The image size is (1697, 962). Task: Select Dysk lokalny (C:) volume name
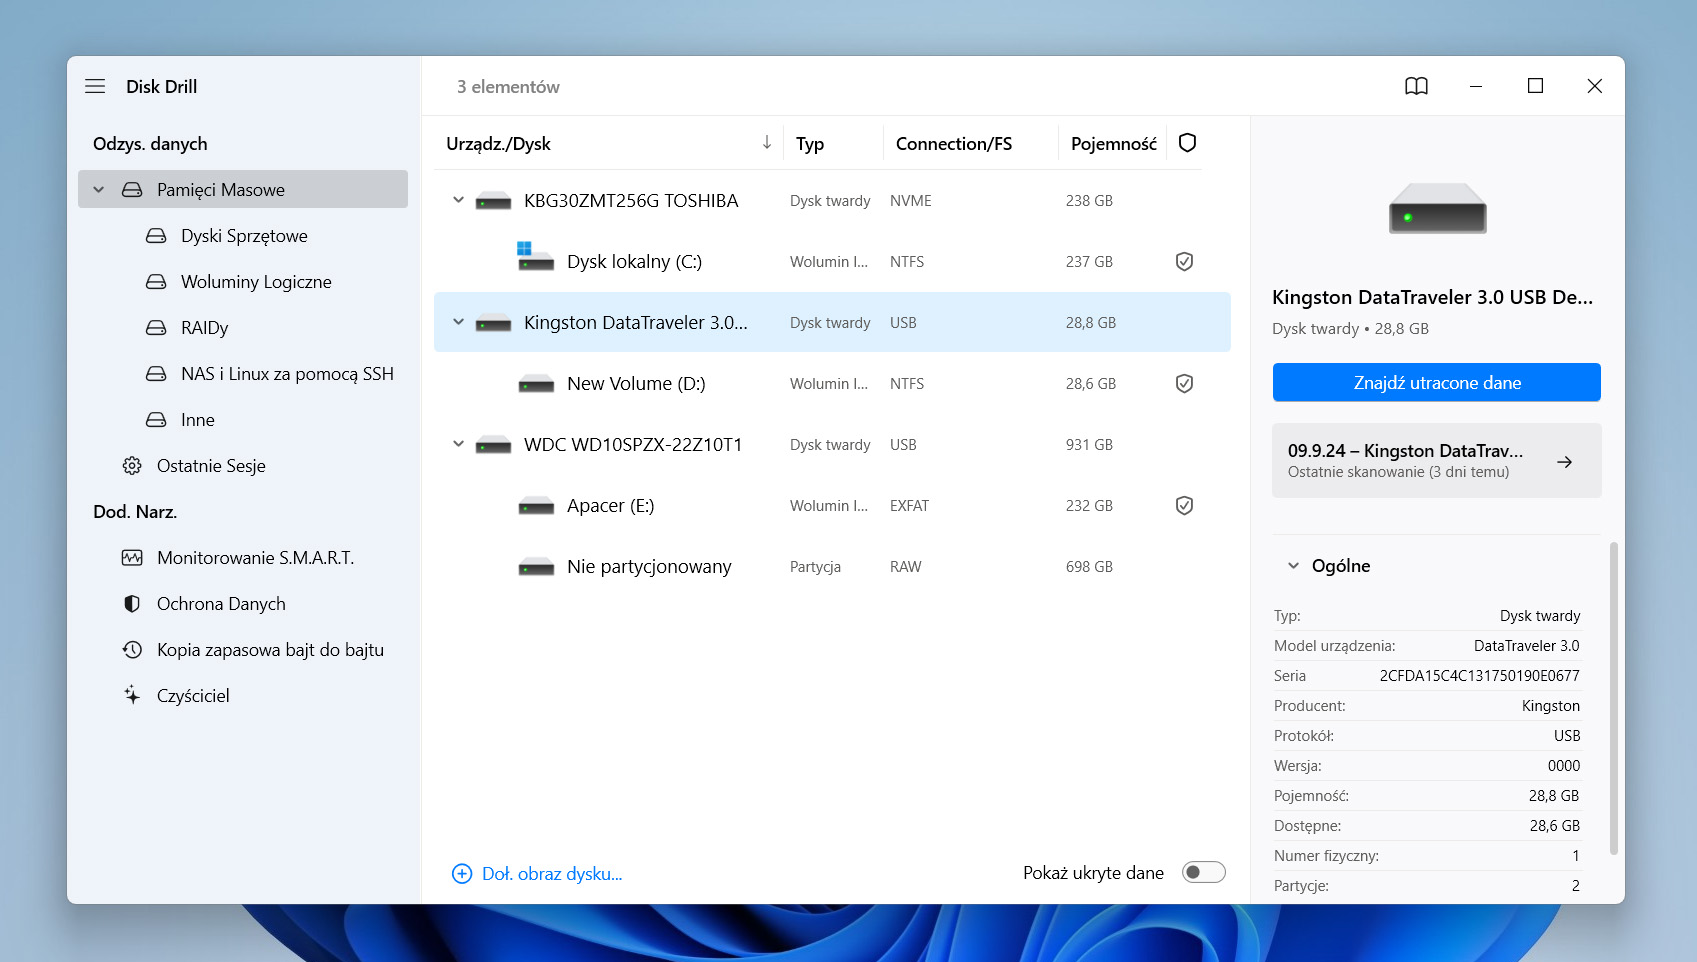coord(634,261)
